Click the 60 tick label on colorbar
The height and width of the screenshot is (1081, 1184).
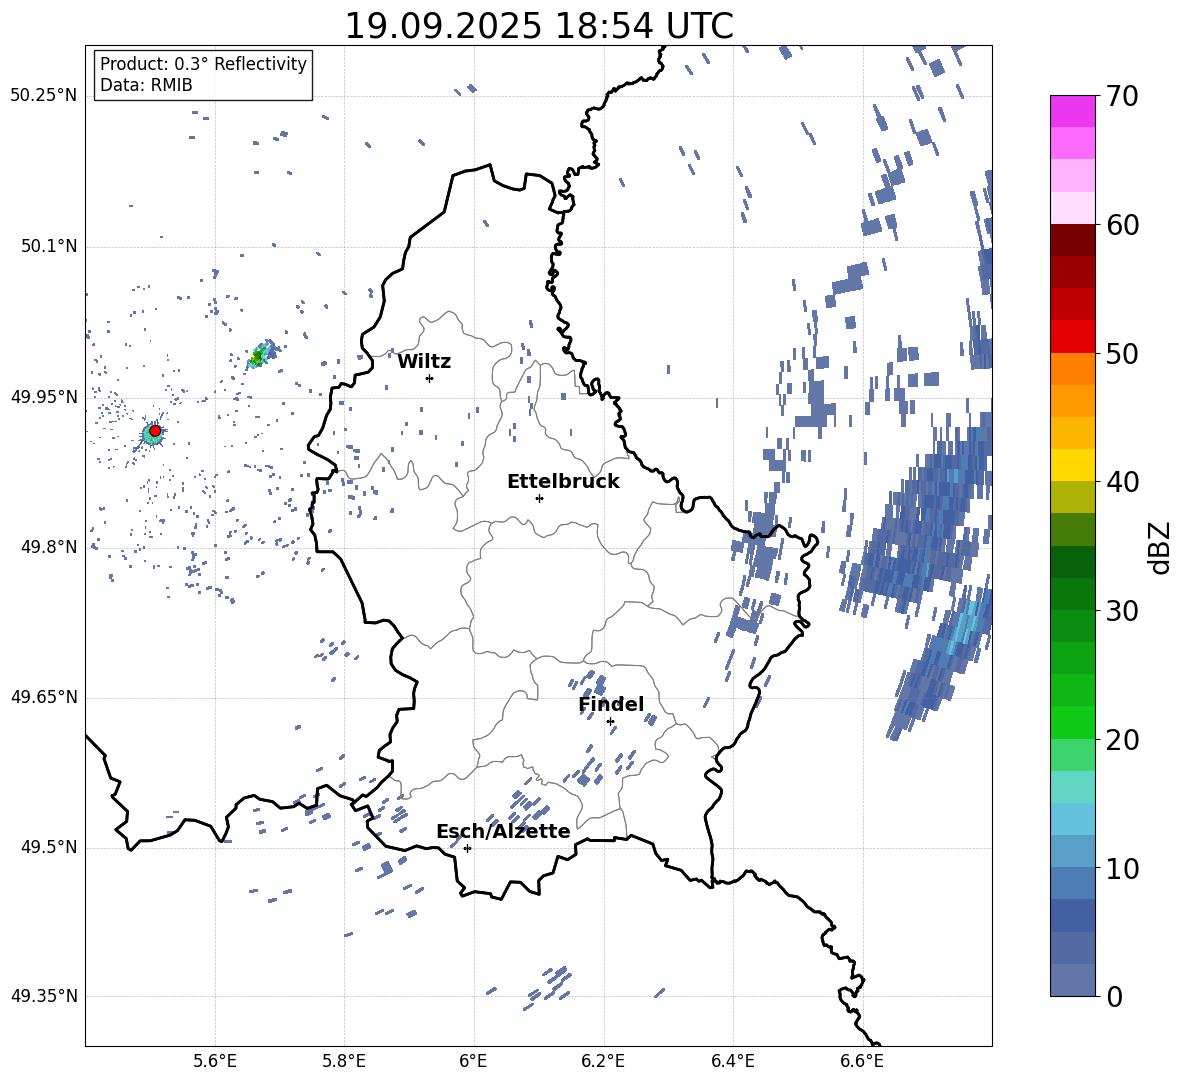(1121, 225)
